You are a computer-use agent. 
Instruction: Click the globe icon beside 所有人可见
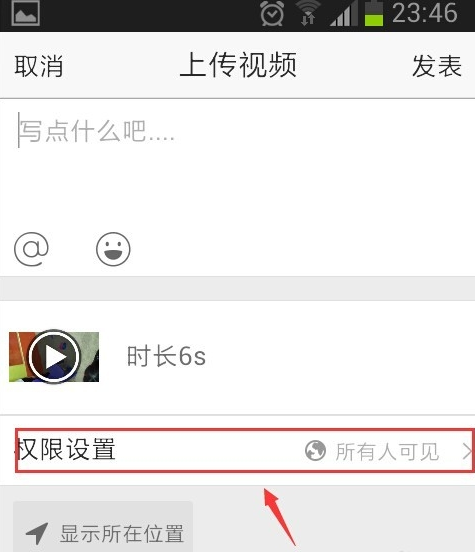(315, 451)
